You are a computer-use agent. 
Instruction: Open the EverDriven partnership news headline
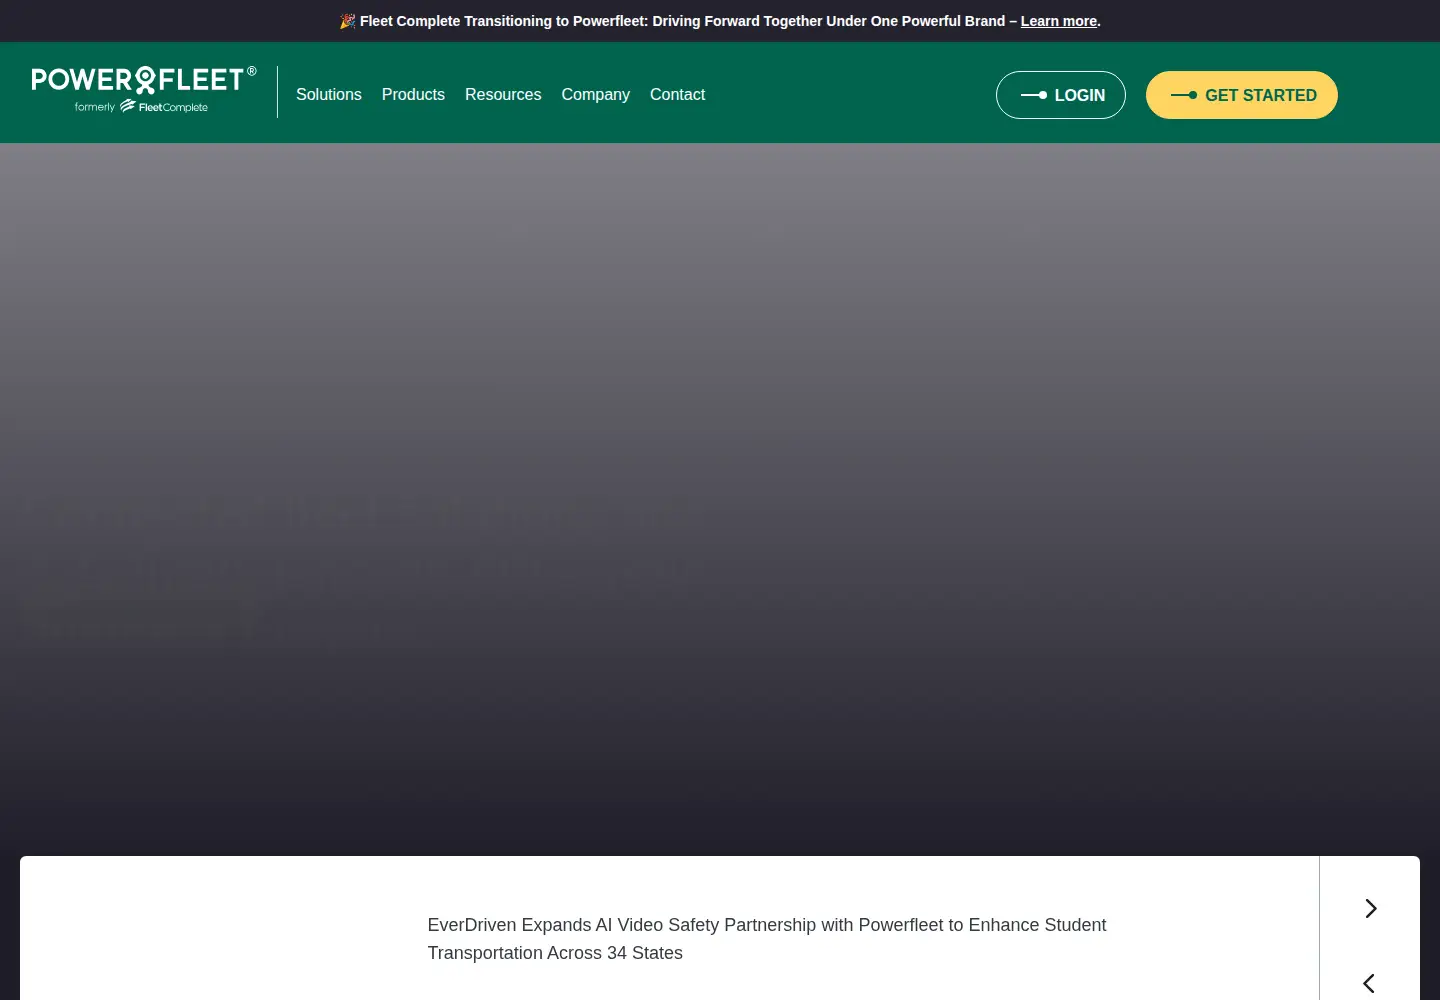767,939
